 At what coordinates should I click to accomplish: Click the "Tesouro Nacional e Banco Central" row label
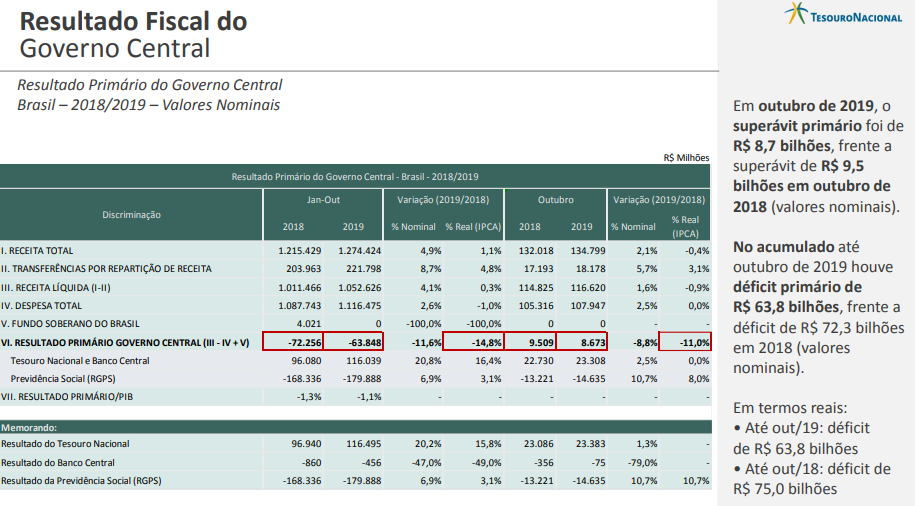point(80,361)
